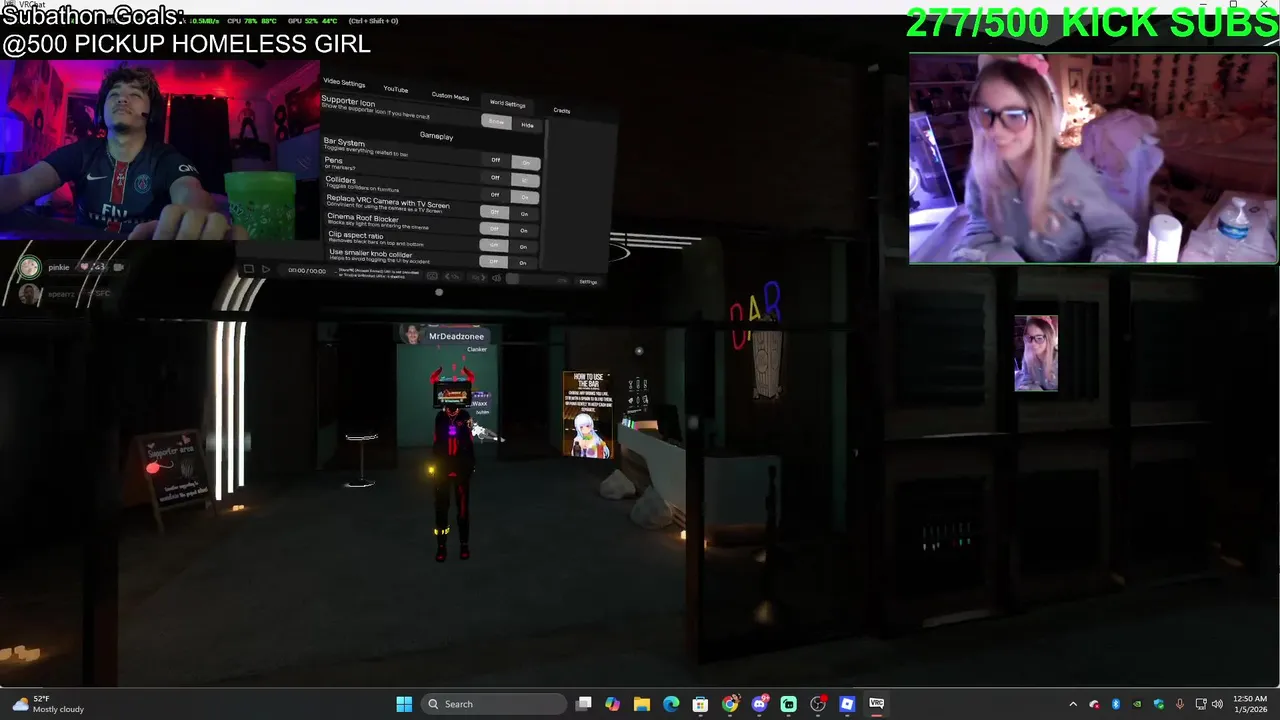
Task: Click the 277/500 KICK SUBS counter
Action: (x=1092, y=24)
